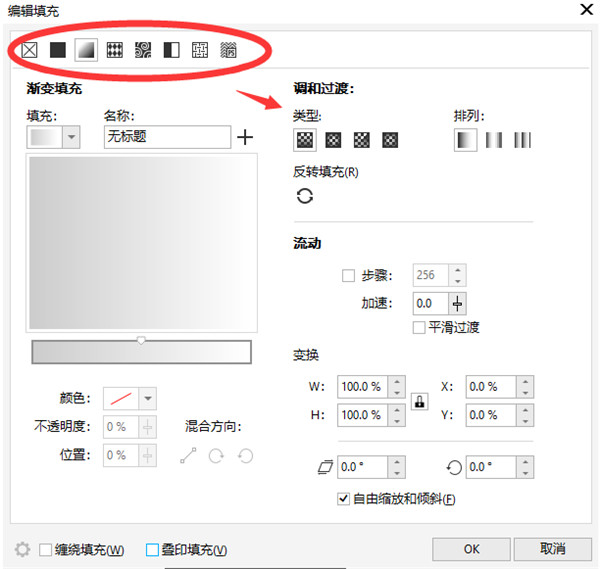Click the plus icon to save fill
600x569 pixels.
[x=245, y=137]
